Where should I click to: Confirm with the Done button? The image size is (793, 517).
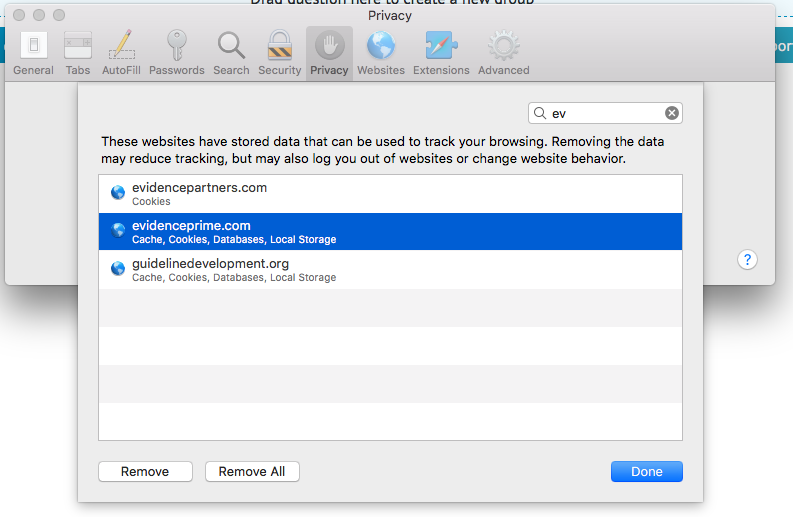point(646,471)
